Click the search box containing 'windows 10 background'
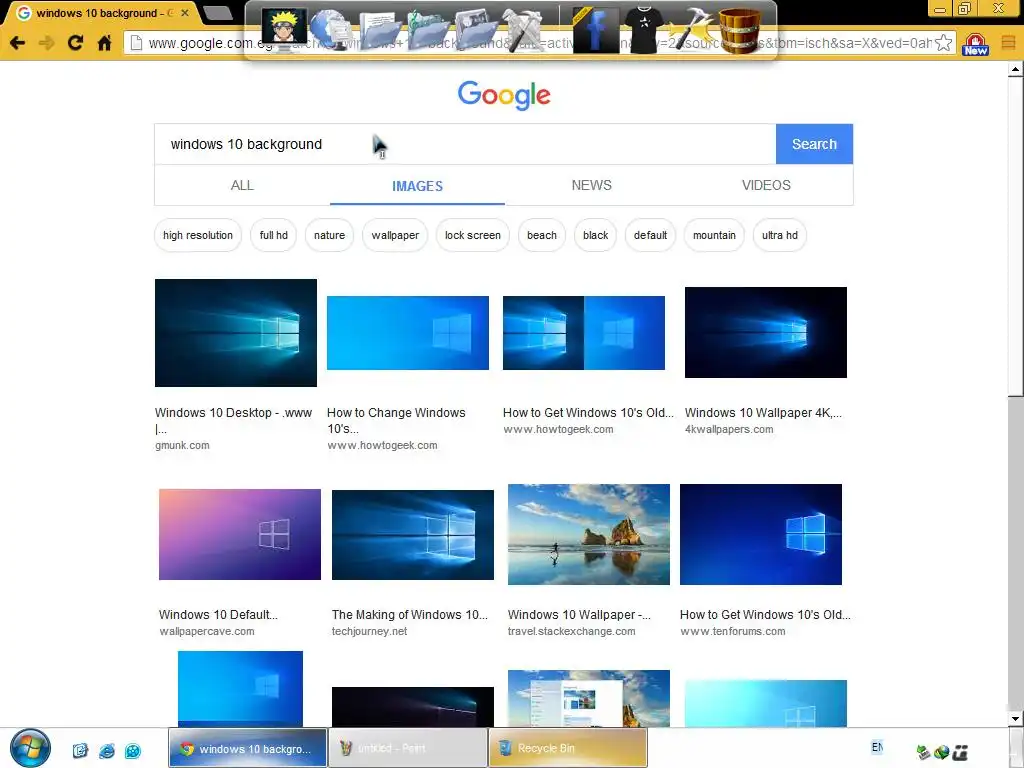This screenshot has height=768, width=1024. [465, 144]
